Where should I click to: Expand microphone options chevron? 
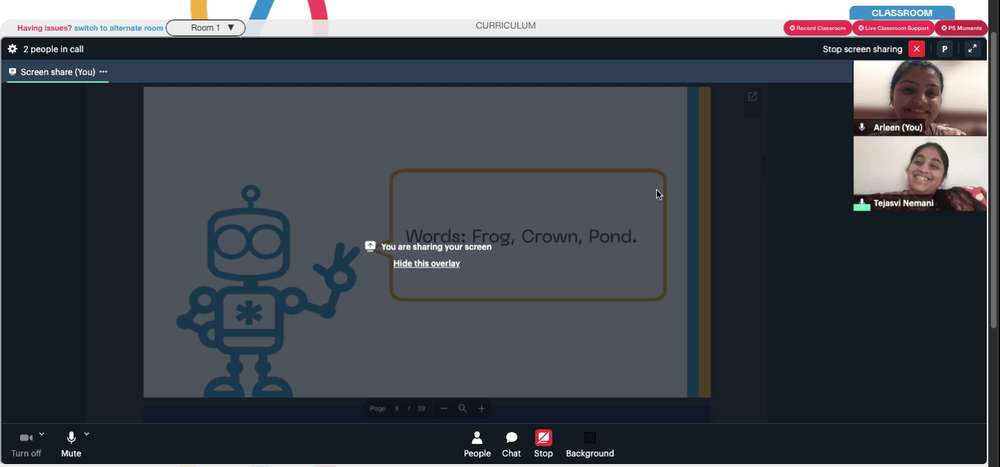tap(87, 434)
